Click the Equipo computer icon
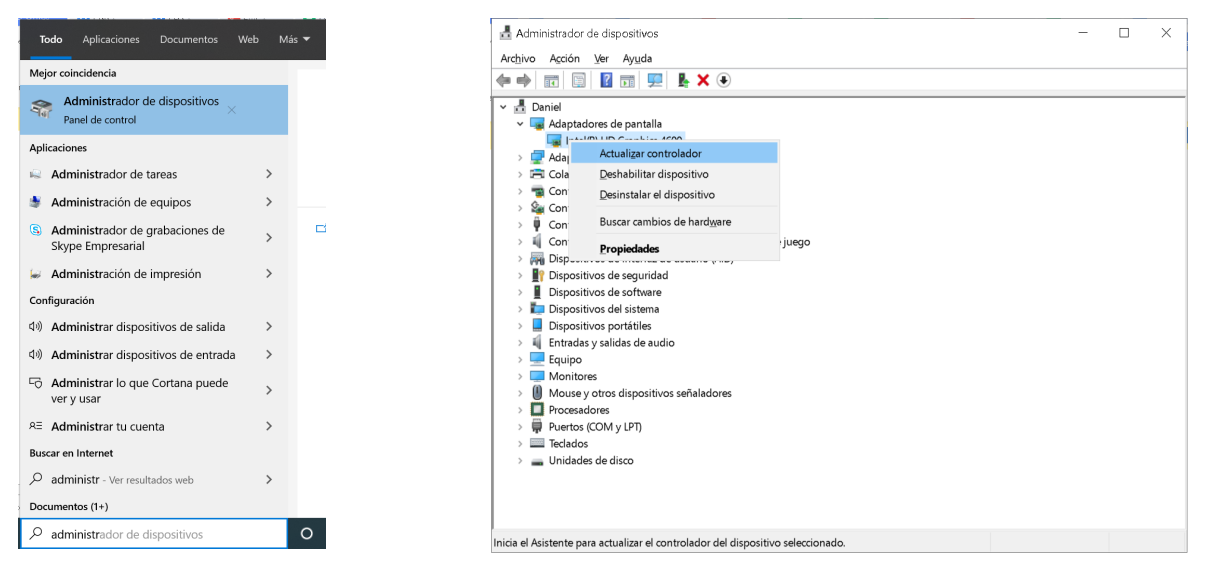 point(537,359)
